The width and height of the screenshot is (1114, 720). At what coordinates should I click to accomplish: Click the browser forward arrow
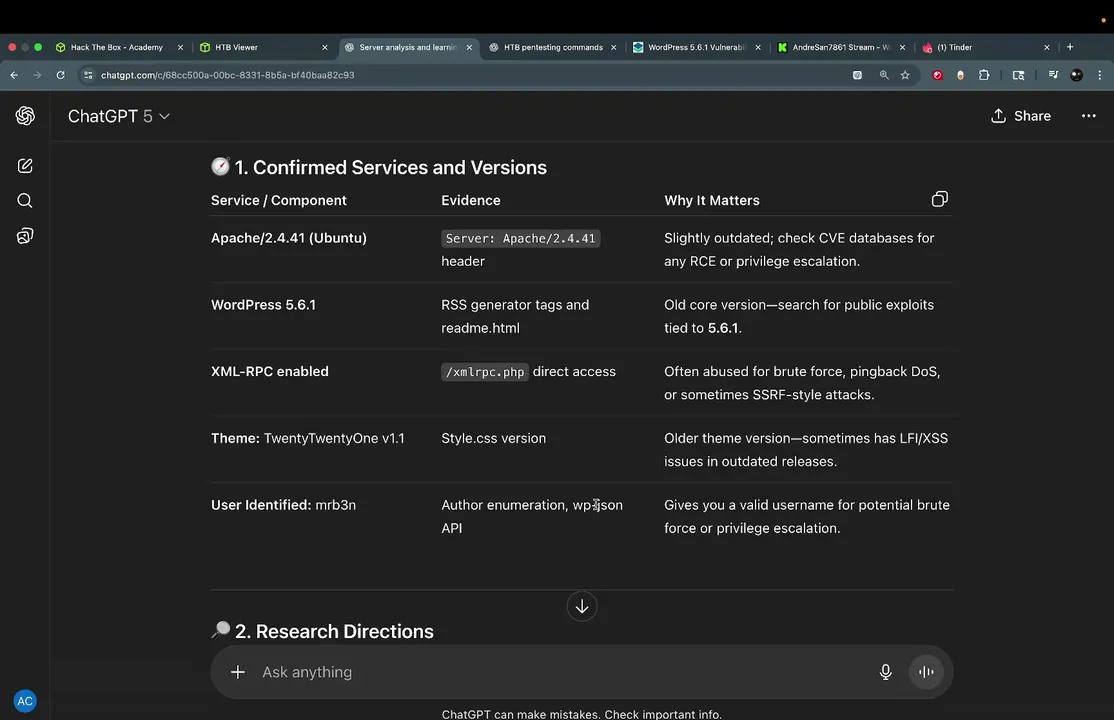[37, 75]
